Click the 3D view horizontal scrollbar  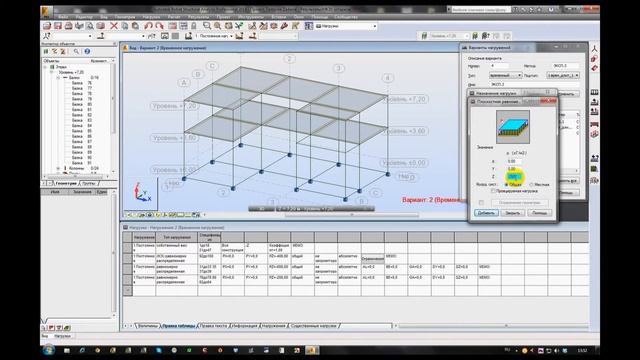point(351,215)
